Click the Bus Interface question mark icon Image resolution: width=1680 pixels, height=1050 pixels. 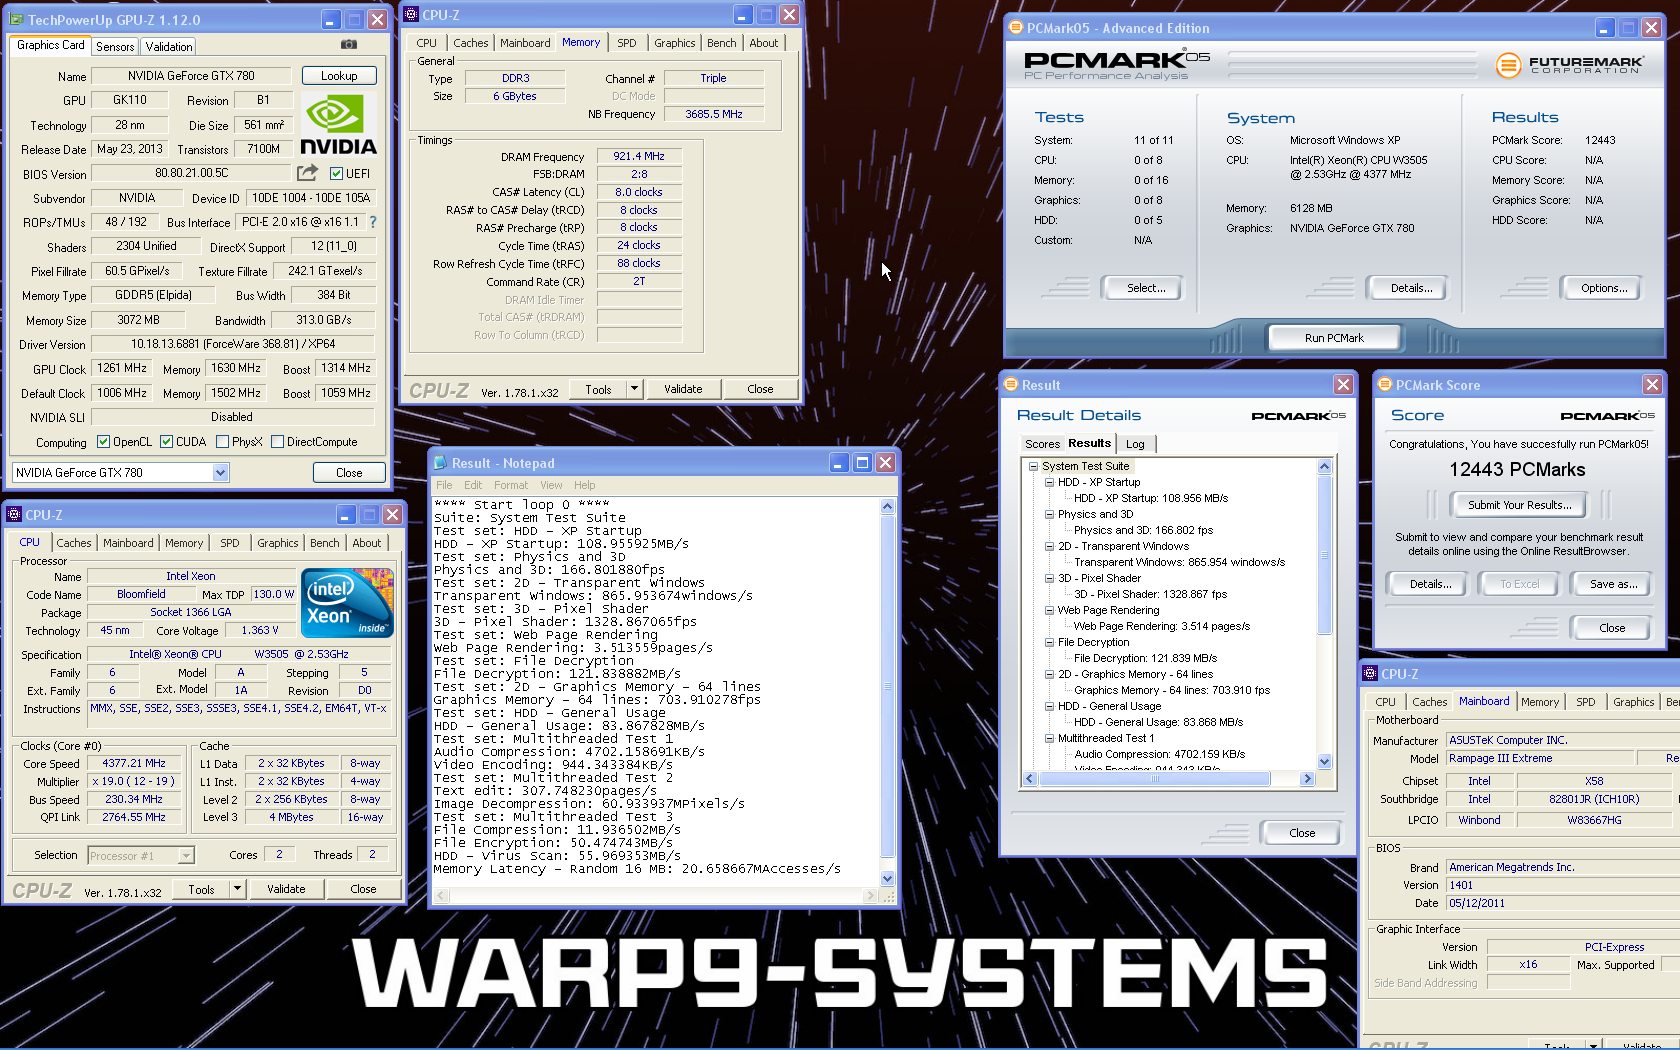point(373,222)
